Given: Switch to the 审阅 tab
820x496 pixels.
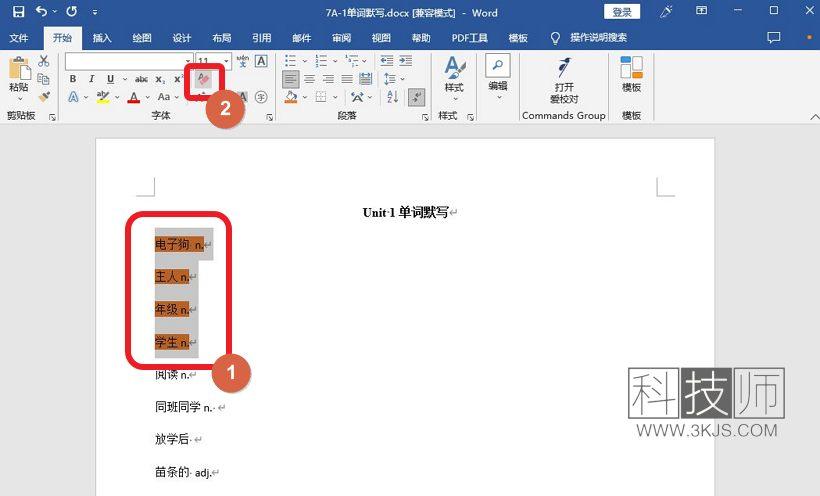Looking at the screenshot, I should pos(341,38).
